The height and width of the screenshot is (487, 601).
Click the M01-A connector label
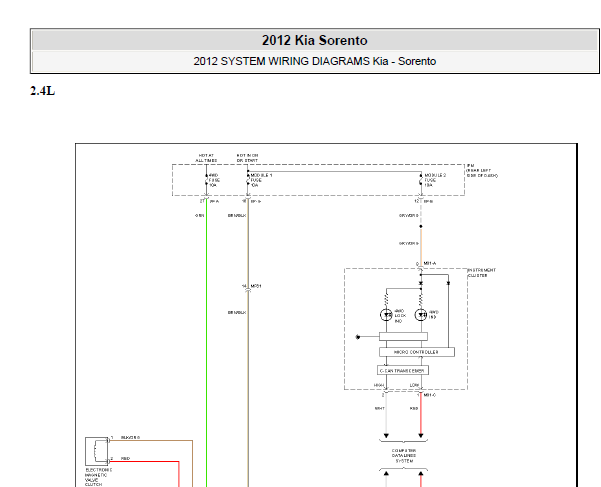point(430,263)
